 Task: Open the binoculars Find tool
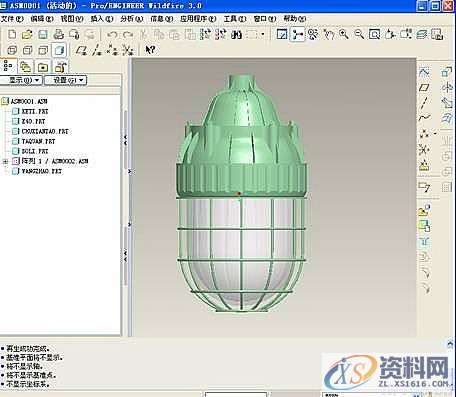coord(236,34)
